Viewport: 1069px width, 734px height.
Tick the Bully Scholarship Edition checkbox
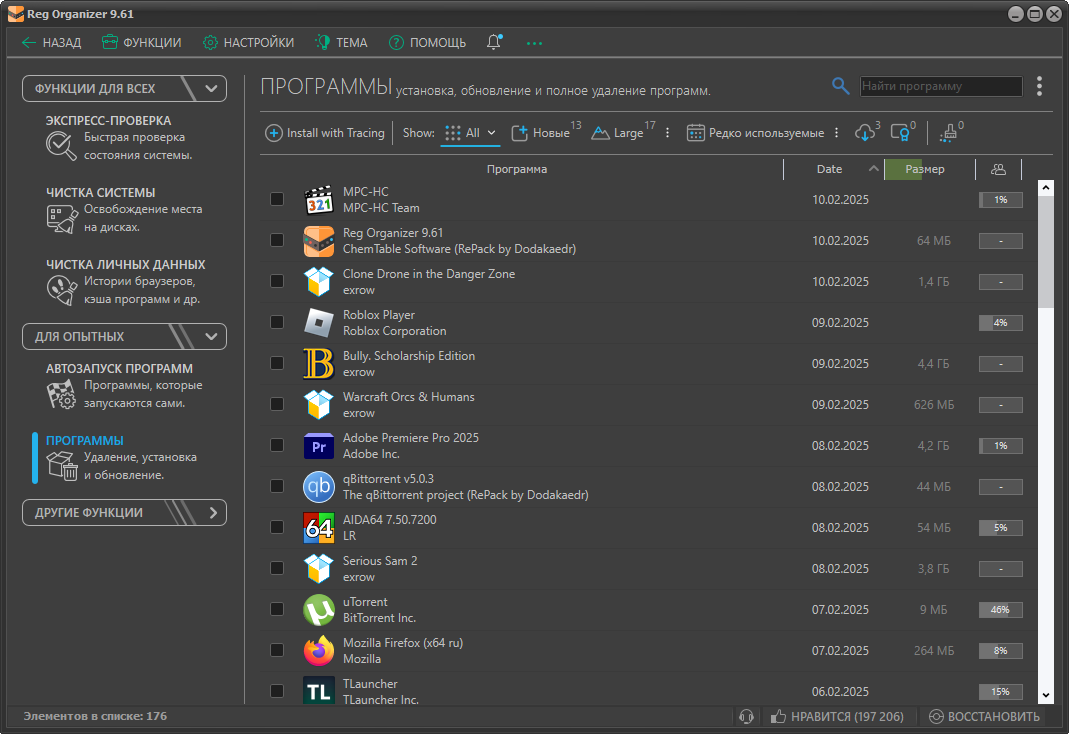click(277, 363)
